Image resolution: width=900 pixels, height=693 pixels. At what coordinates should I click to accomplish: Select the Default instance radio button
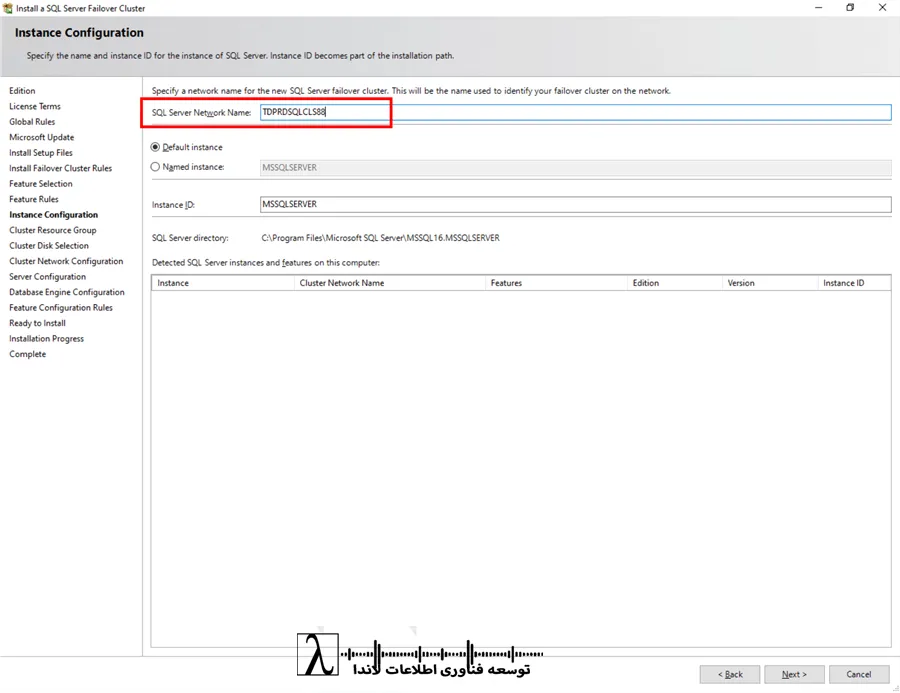click(x=155, y=147)
